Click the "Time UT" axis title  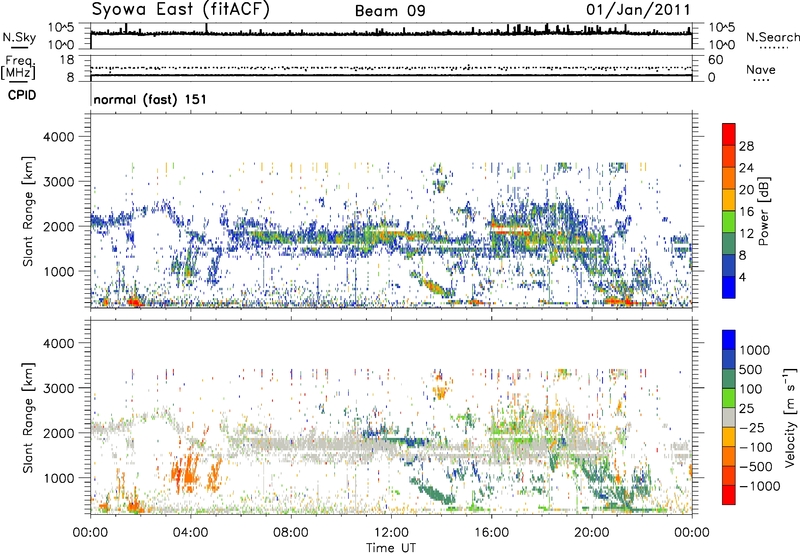click(391, 548)
